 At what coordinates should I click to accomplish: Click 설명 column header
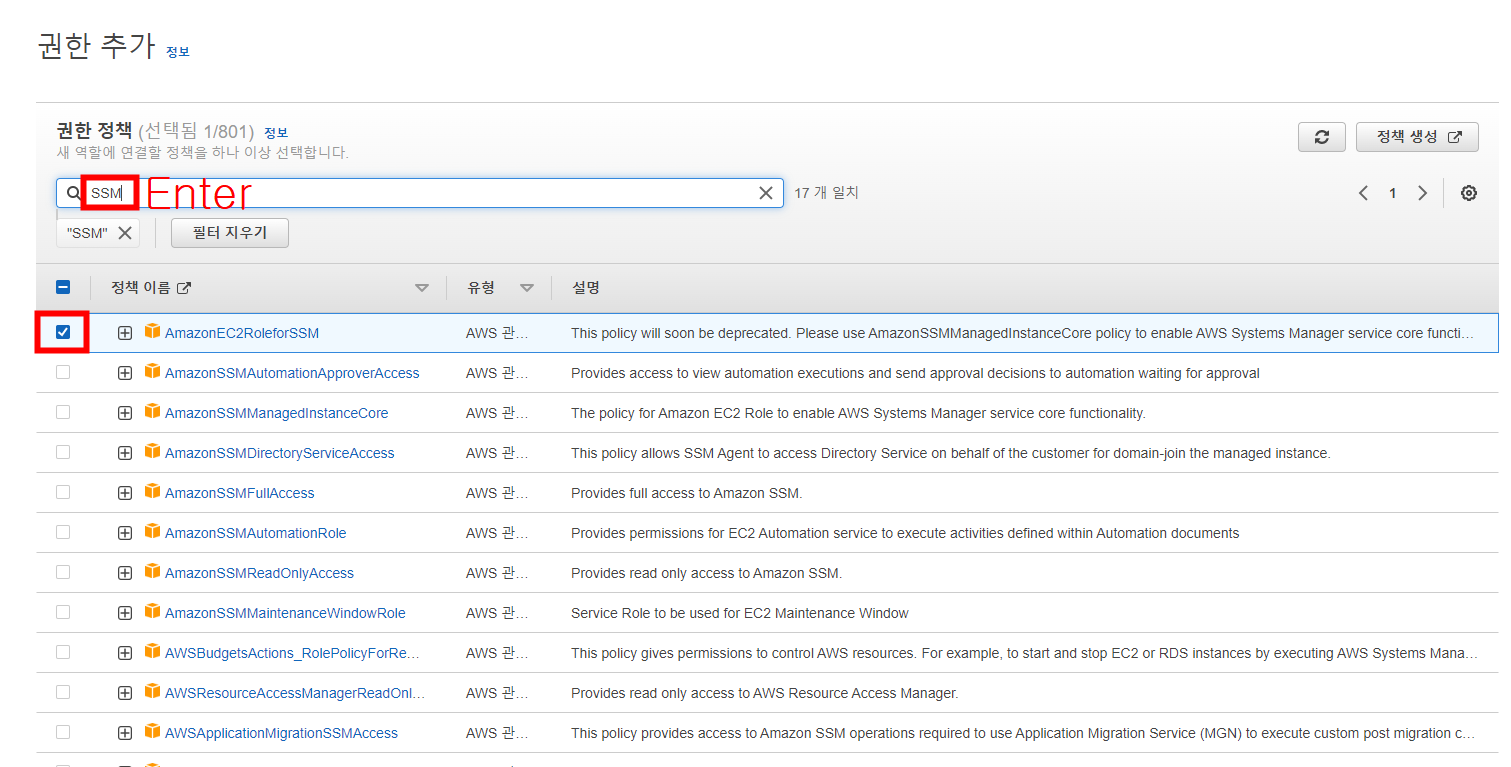point(585,288)
